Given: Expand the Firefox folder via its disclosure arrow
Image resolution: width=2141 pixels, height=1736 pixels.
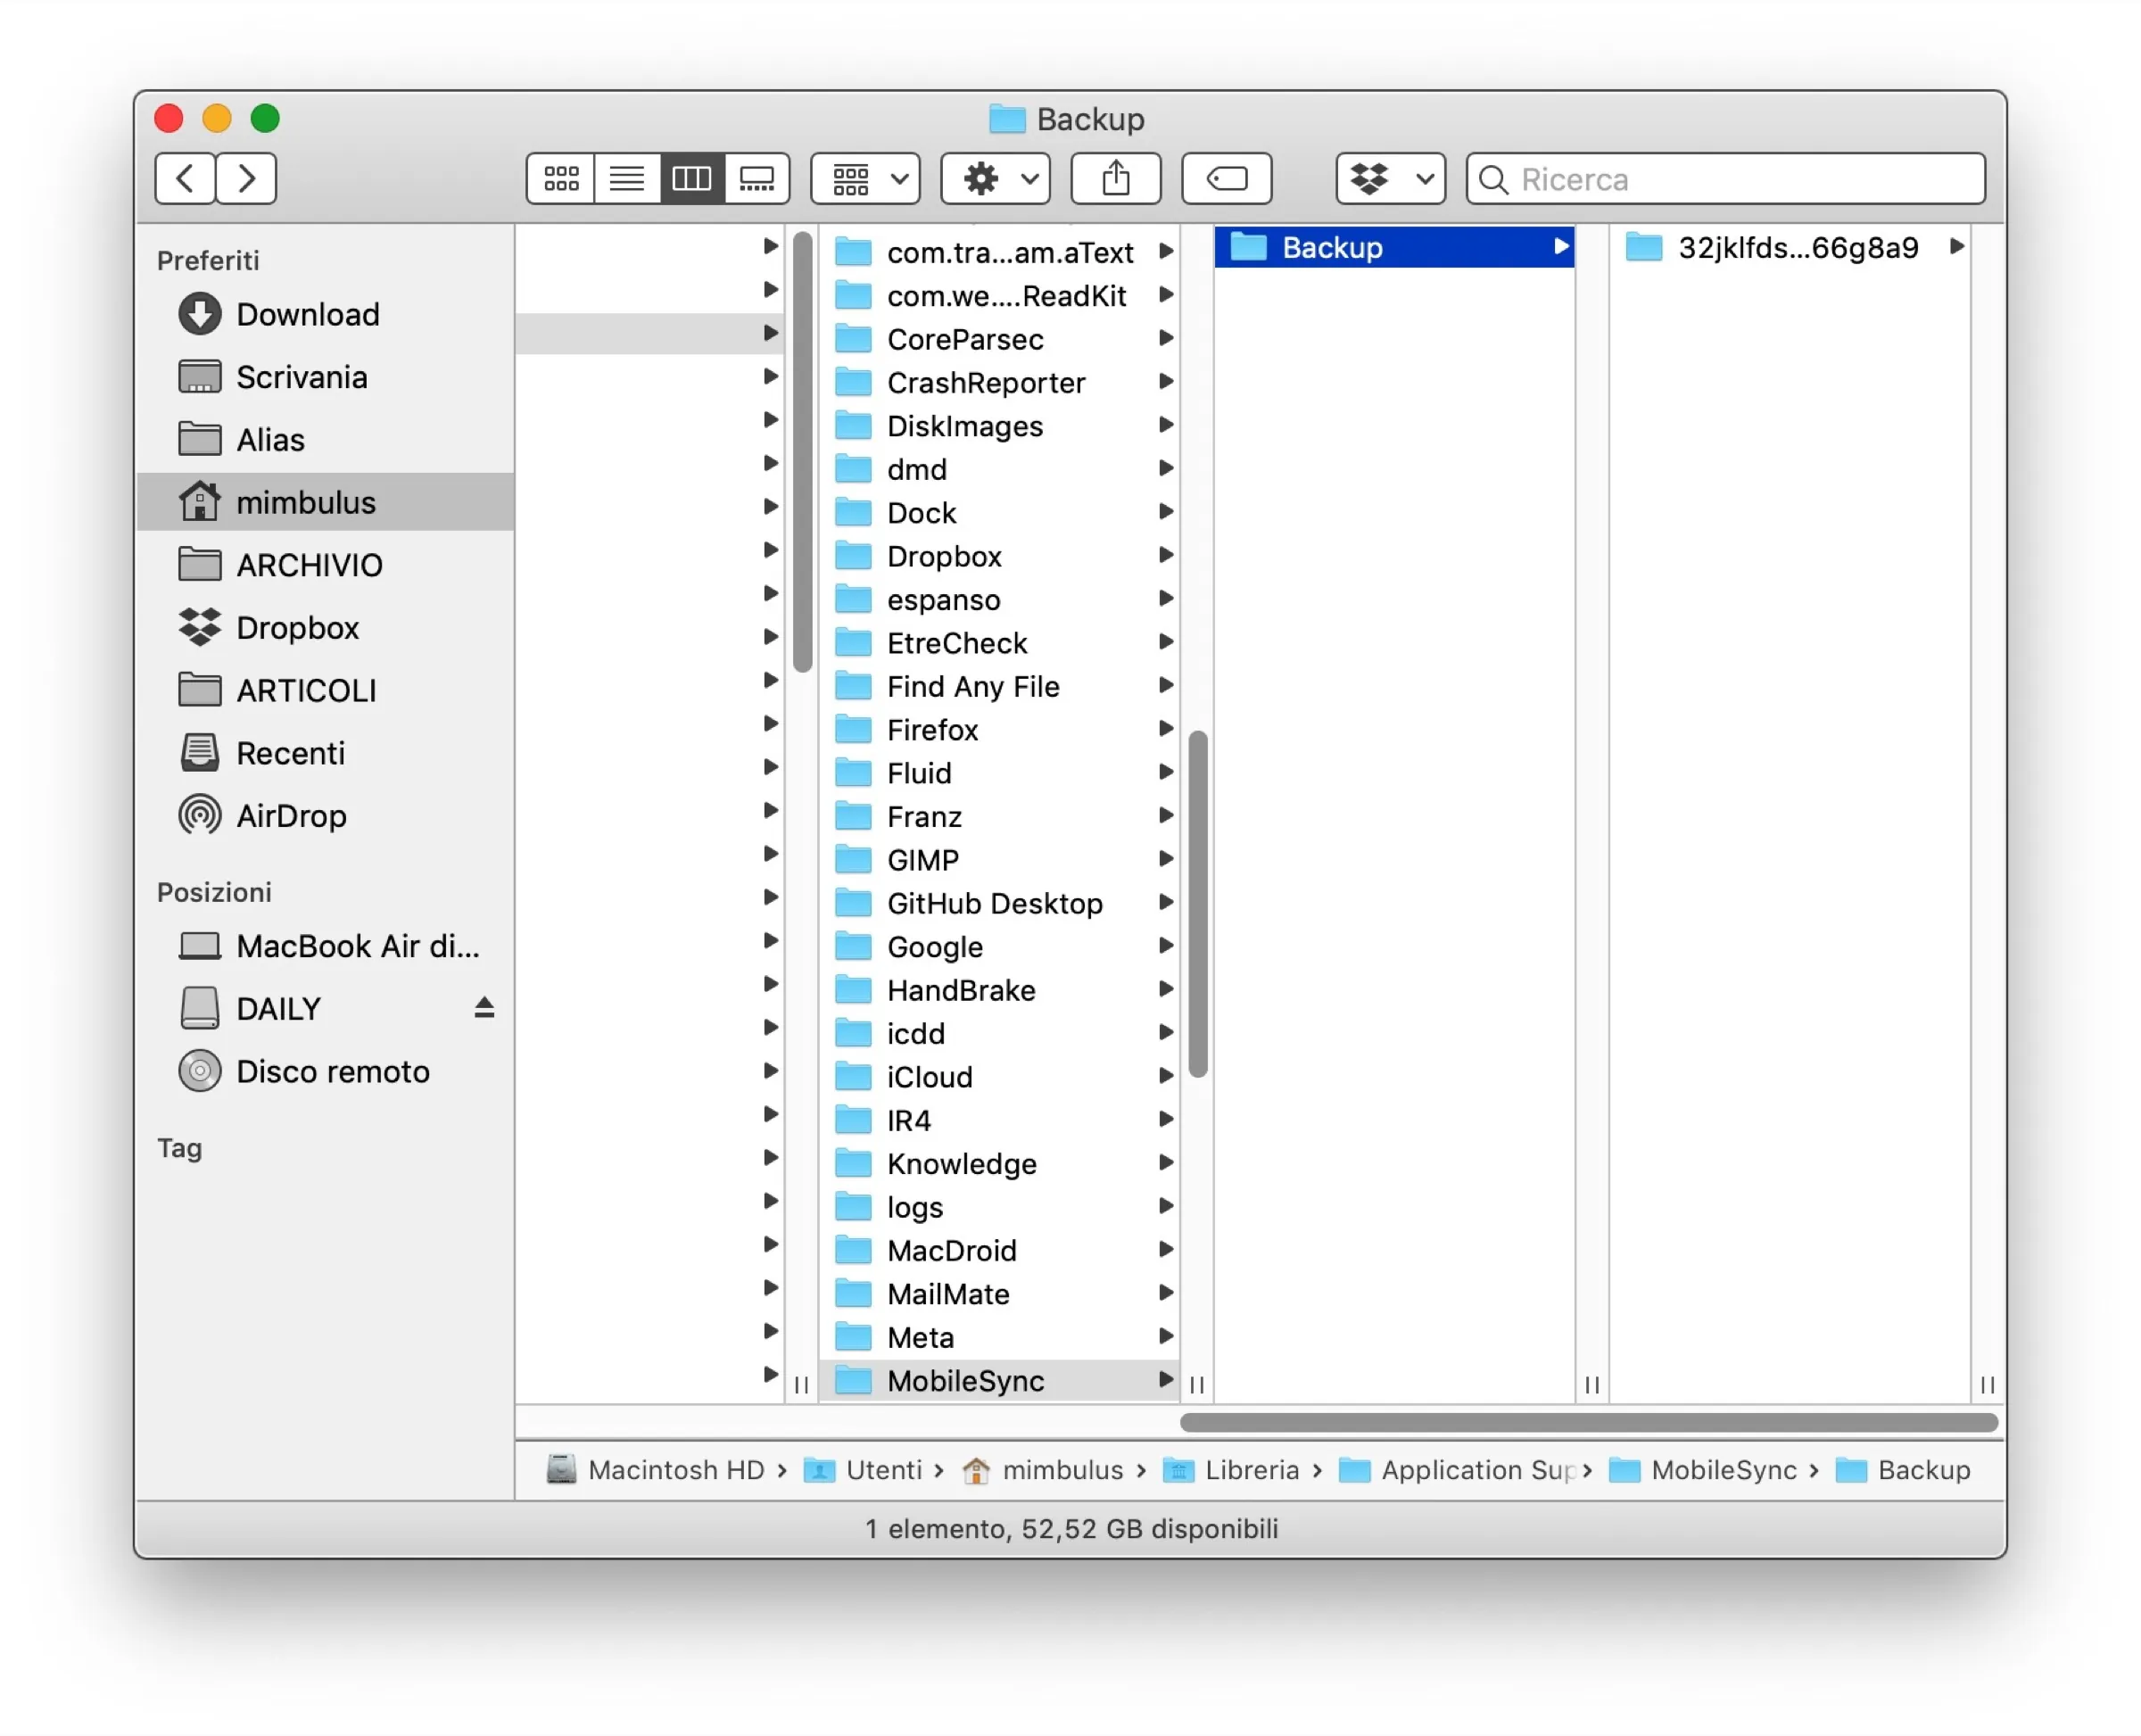Looking at the screenshot, I should tap(1166, 729).
